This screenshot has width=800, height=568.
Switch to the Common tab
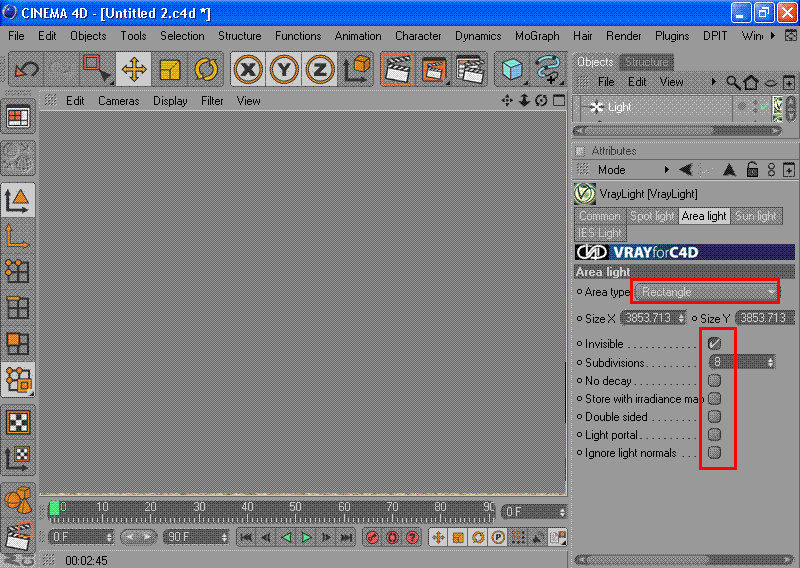(x=599, y=216)
